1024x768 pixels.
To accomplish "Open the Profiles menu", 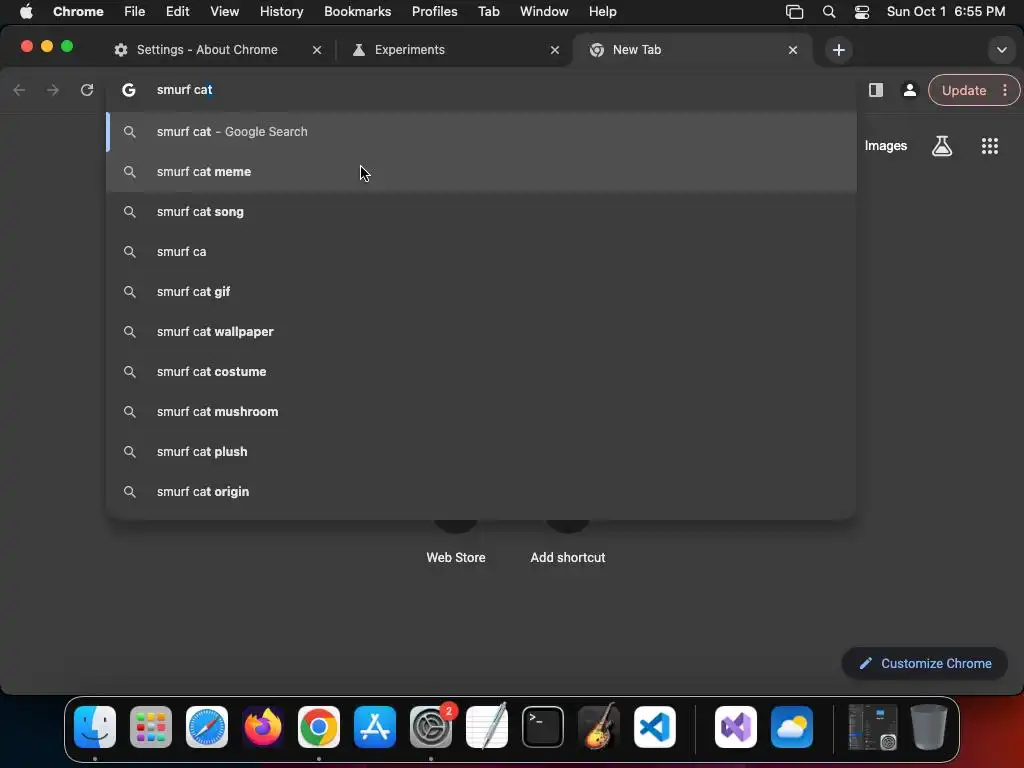I will [x=434, y=12].
